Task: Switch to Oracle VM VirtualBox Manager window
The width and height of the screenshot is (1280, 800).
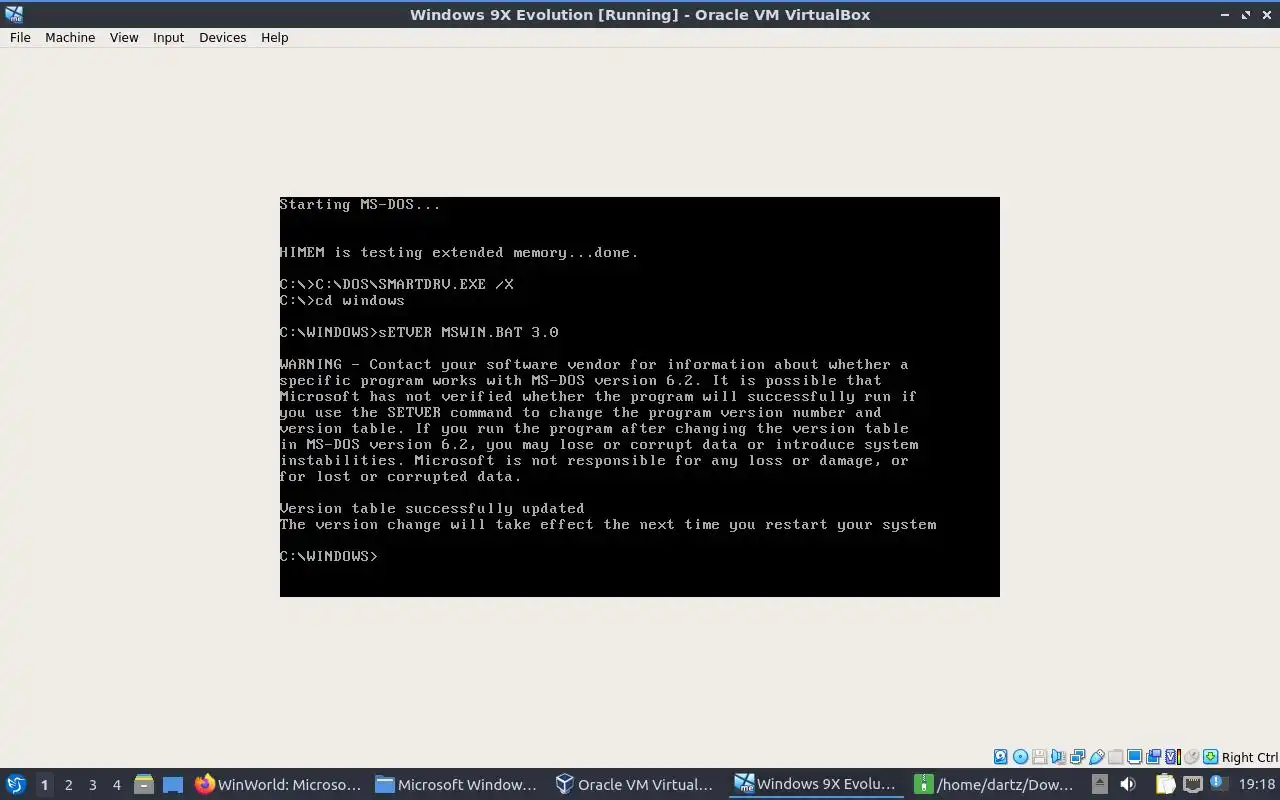Action: [638, 784]
